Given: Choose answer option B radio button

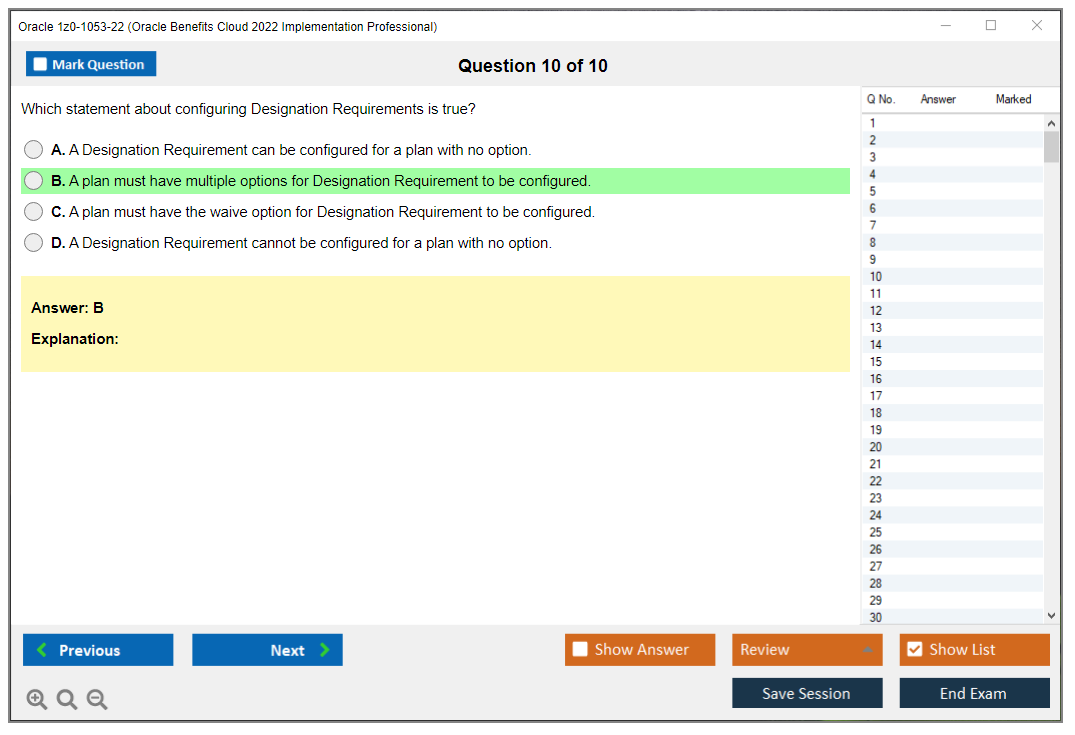Looking at the screenshot, I should click(34, 181).
